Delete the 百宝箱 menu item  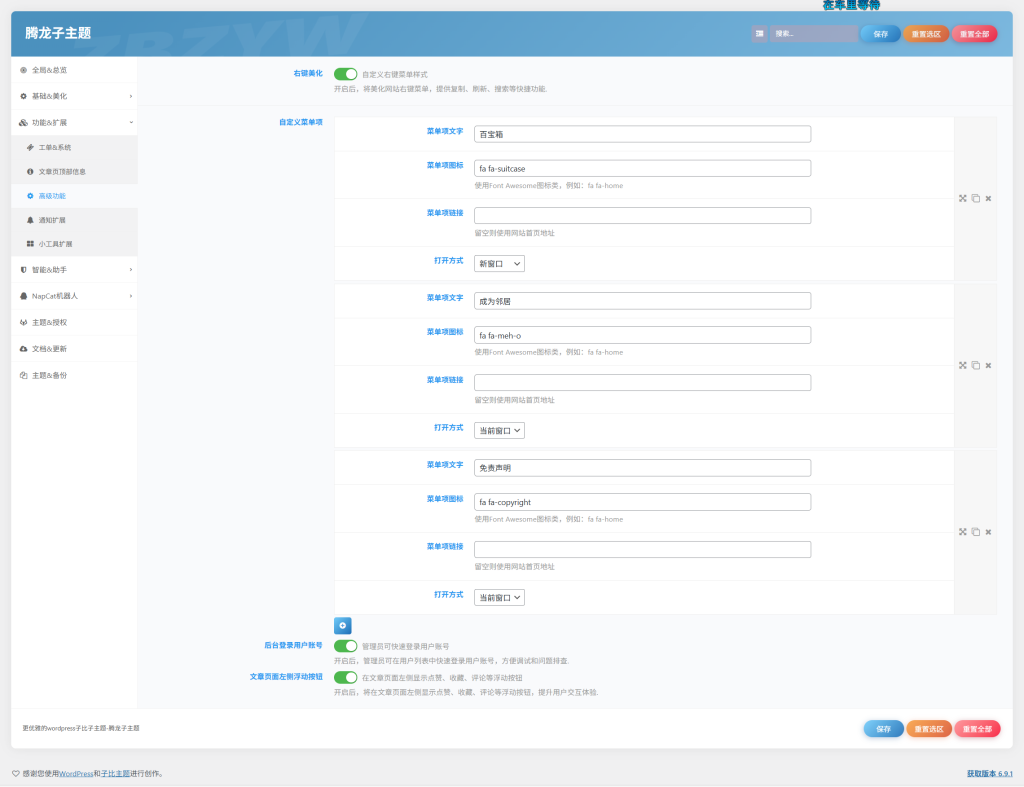(x=988, y=198)
